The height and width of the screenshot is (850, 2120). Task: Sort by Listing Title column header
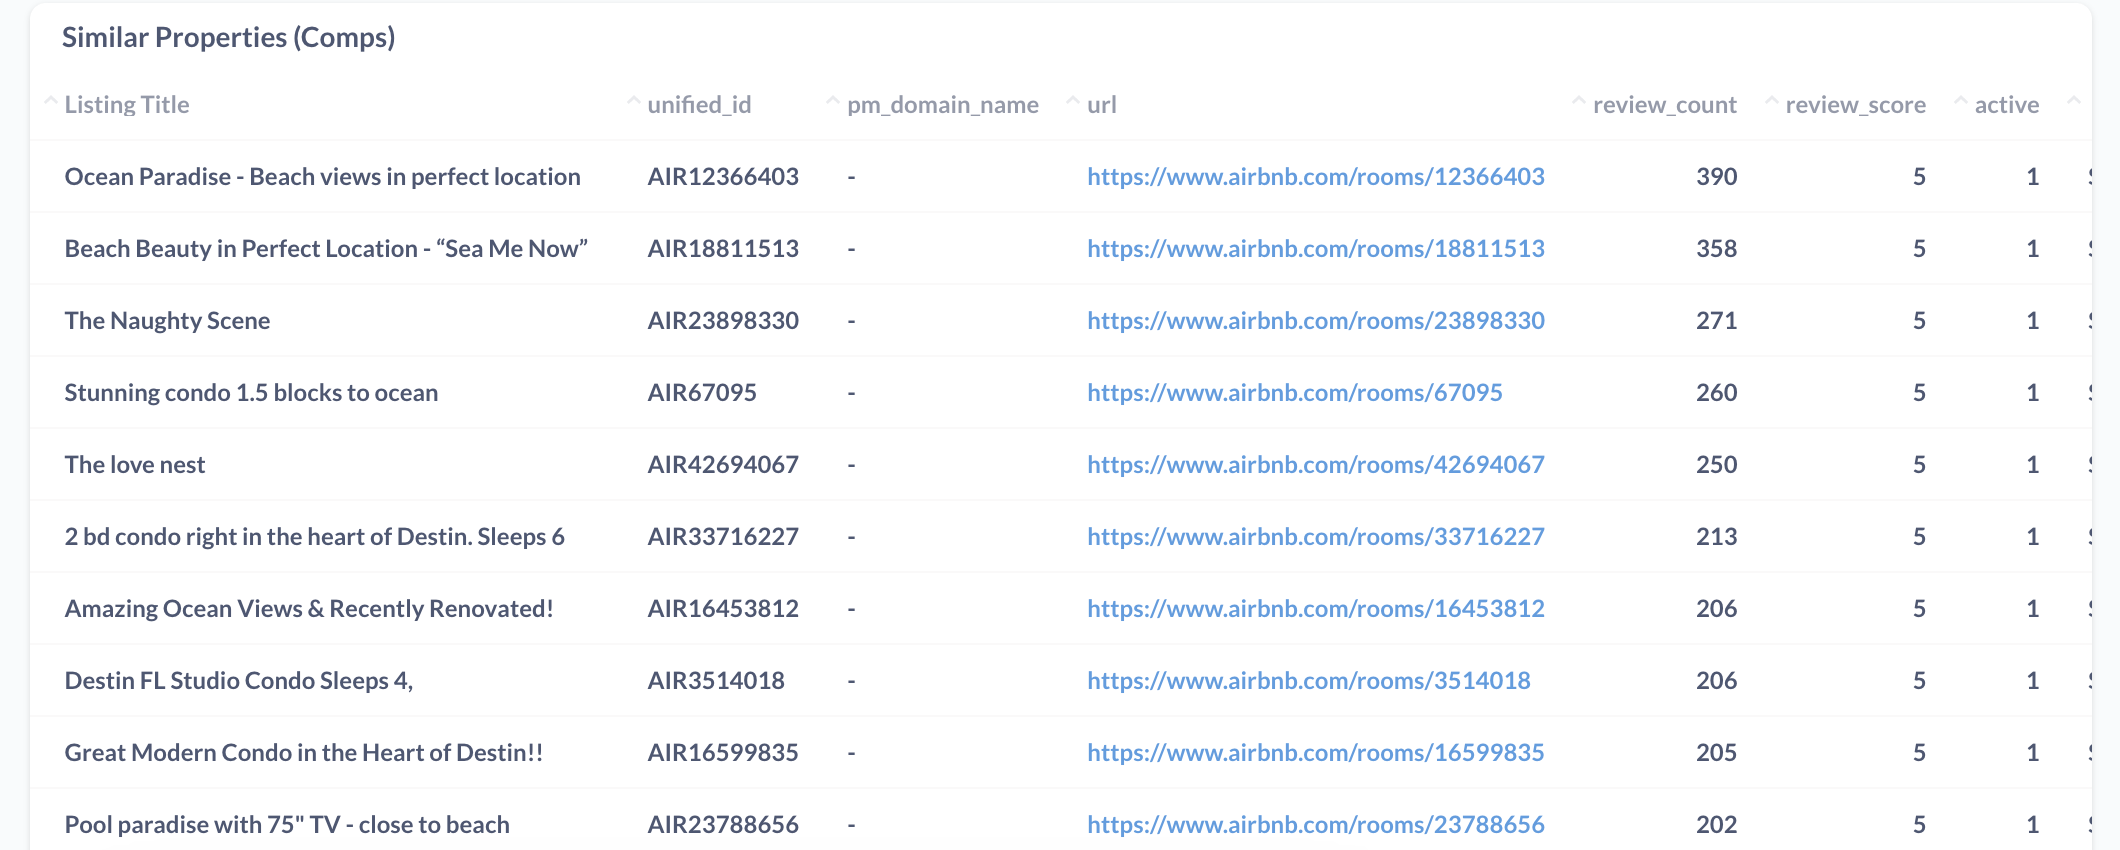[127, 105]
